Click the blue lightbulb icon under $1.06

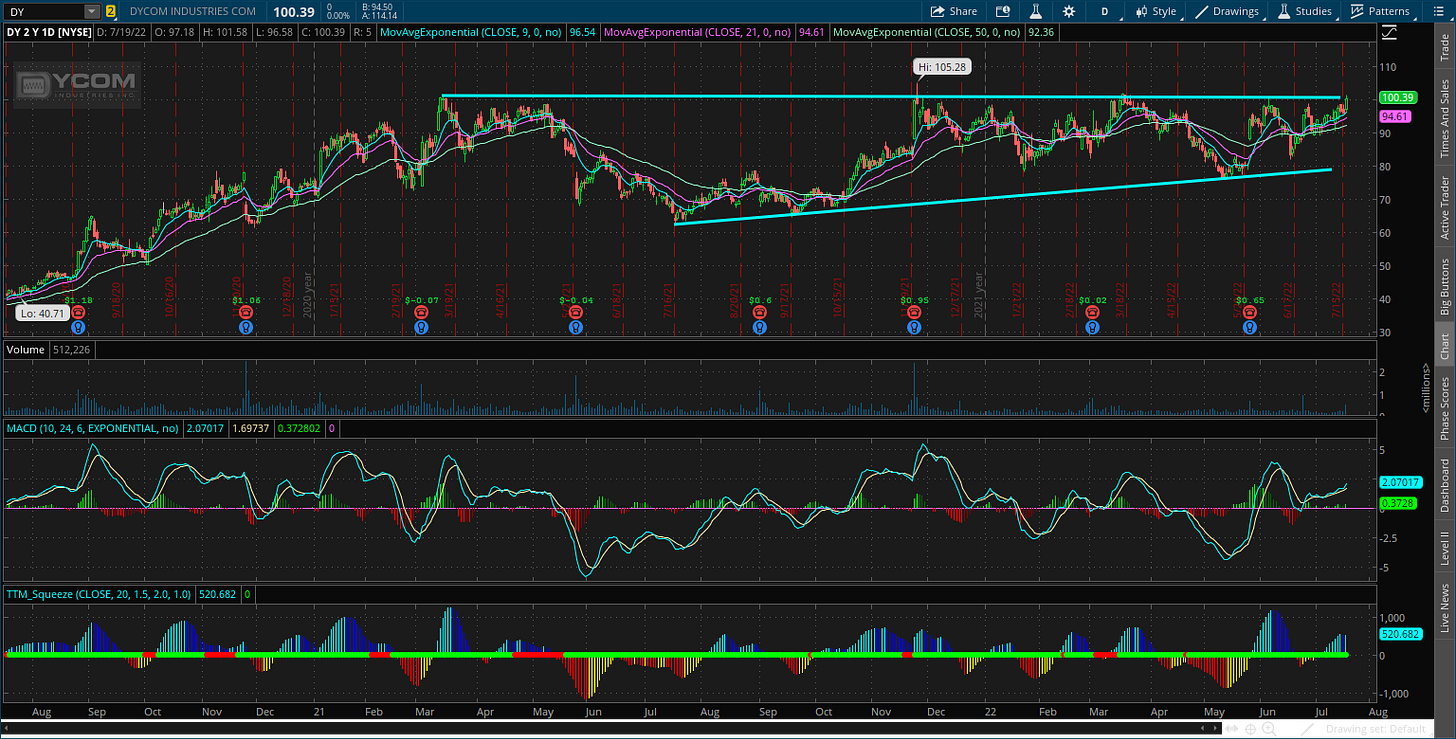[245, 326]
